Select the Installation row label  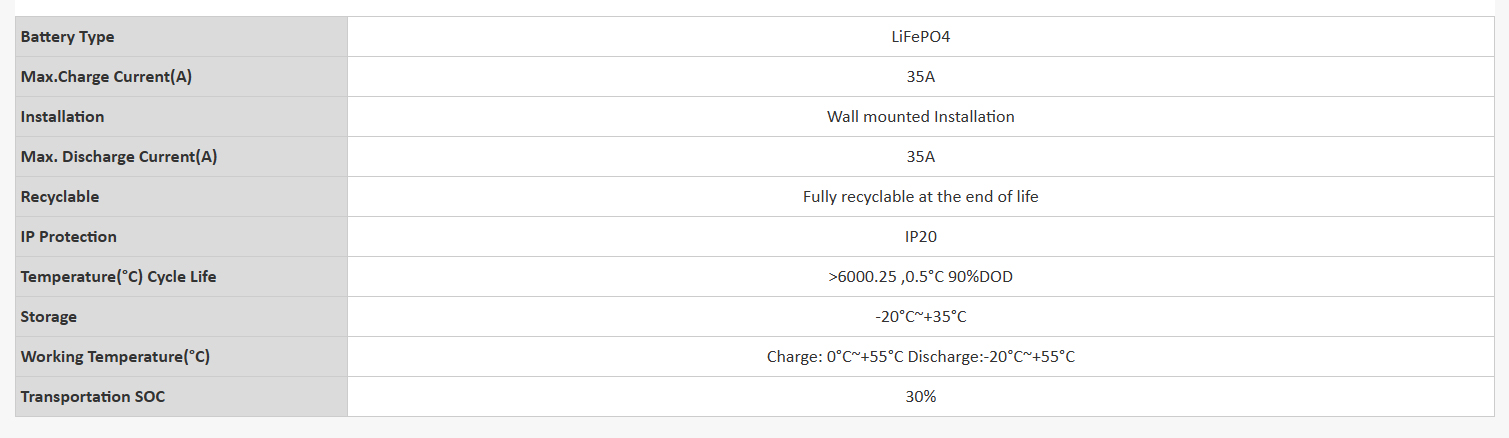pyautogui.click(x=62, y=117)
